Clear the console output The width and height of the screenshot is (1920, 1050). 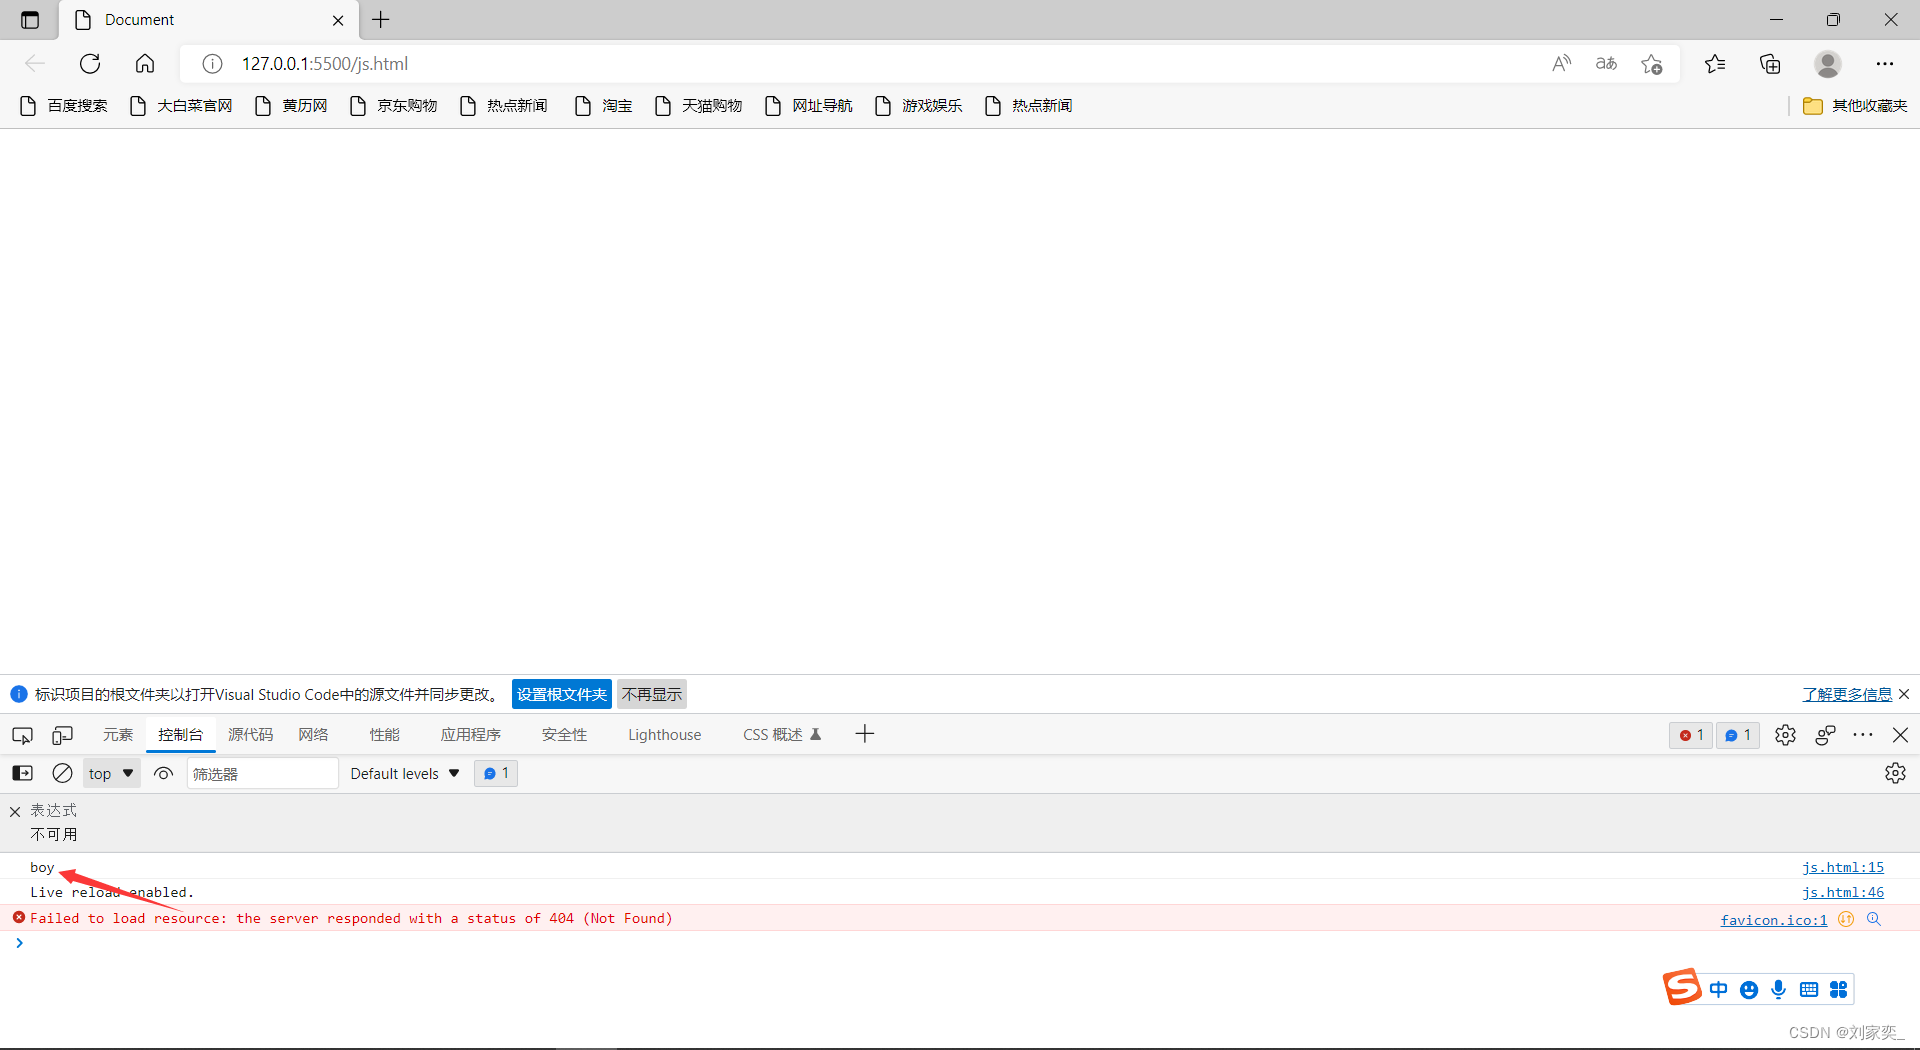(x=62, y=773)
